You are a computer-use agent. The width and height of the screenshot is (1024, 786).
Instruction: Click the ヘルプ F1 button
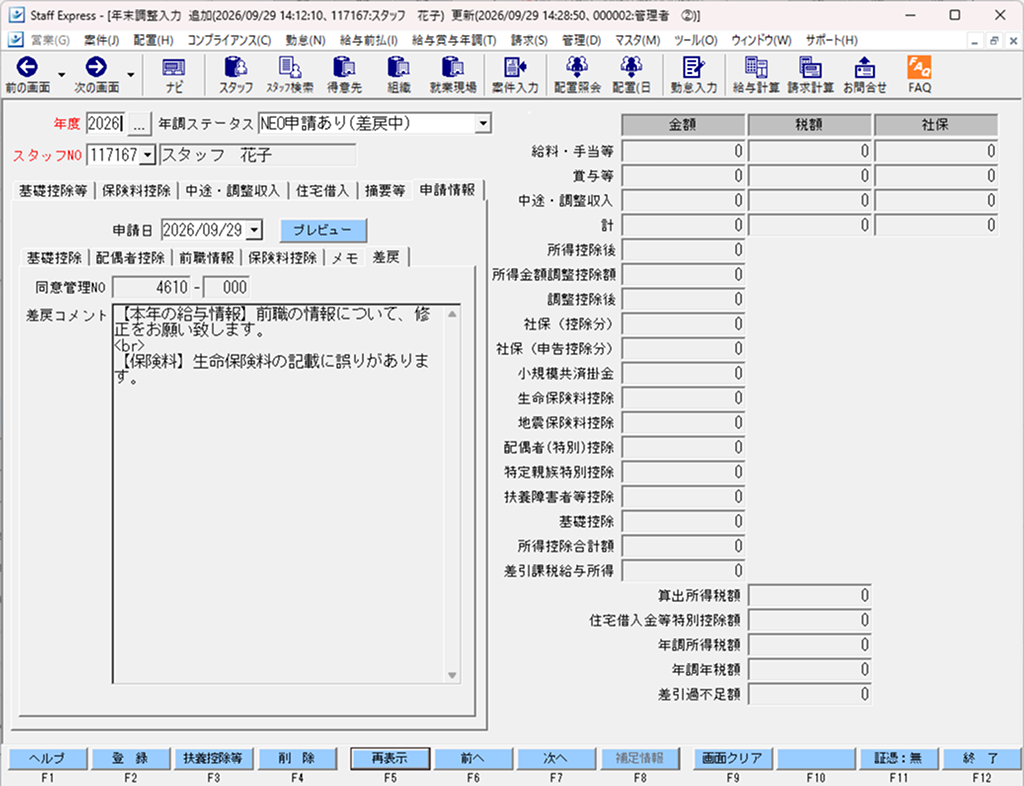click(48, 759)
